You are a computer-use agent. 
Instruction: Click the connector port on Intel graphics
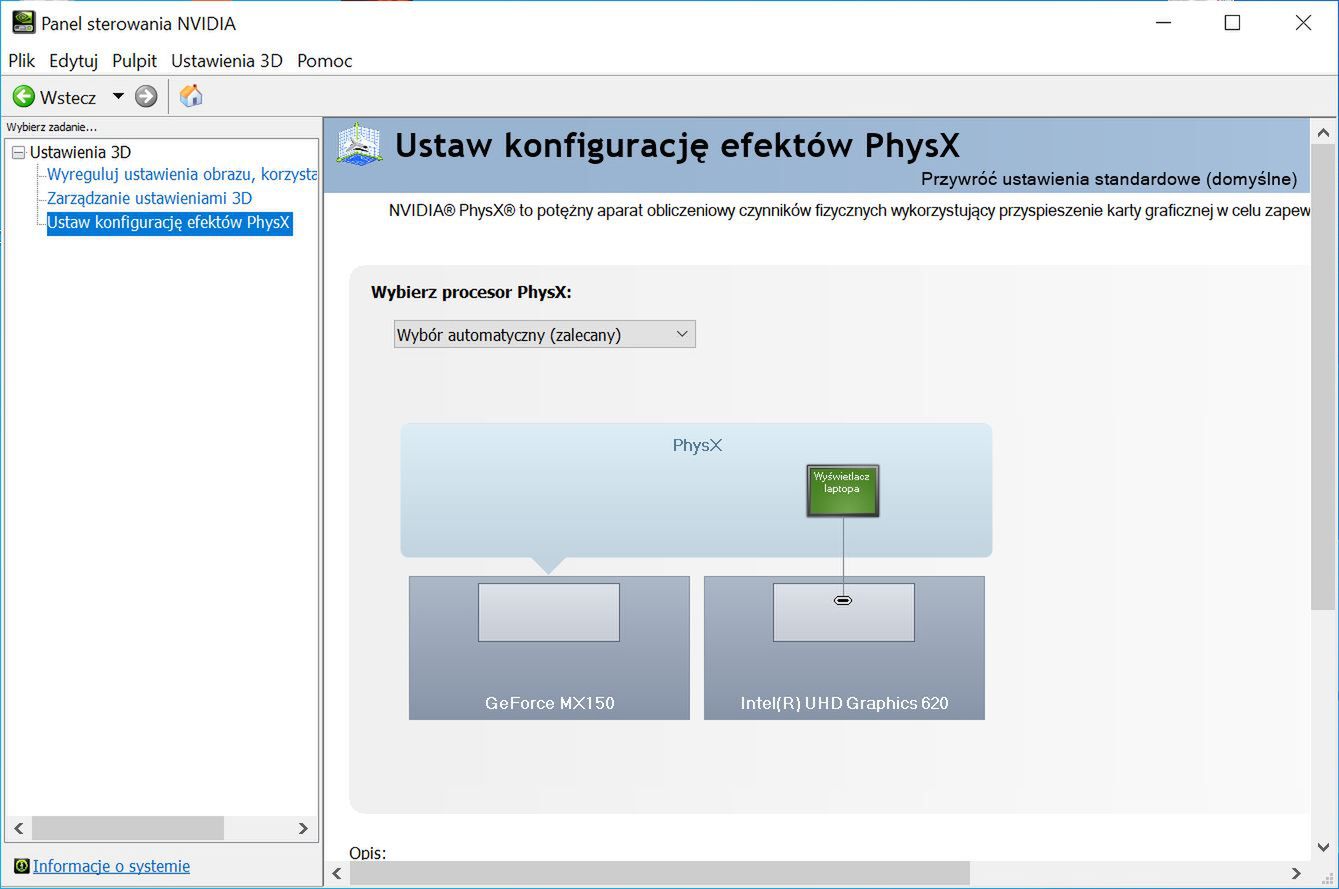tap(843, 600)
